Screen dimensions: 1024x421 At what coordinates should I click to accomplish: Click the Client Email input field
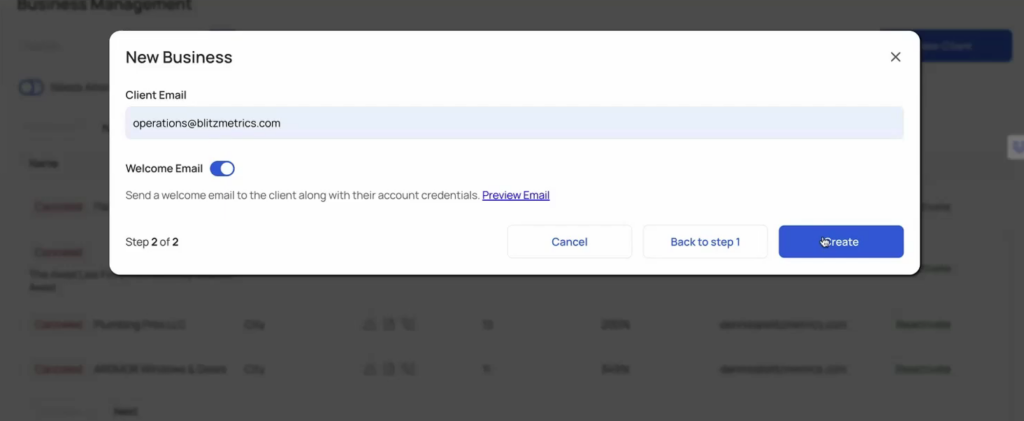tap(514, 123)
